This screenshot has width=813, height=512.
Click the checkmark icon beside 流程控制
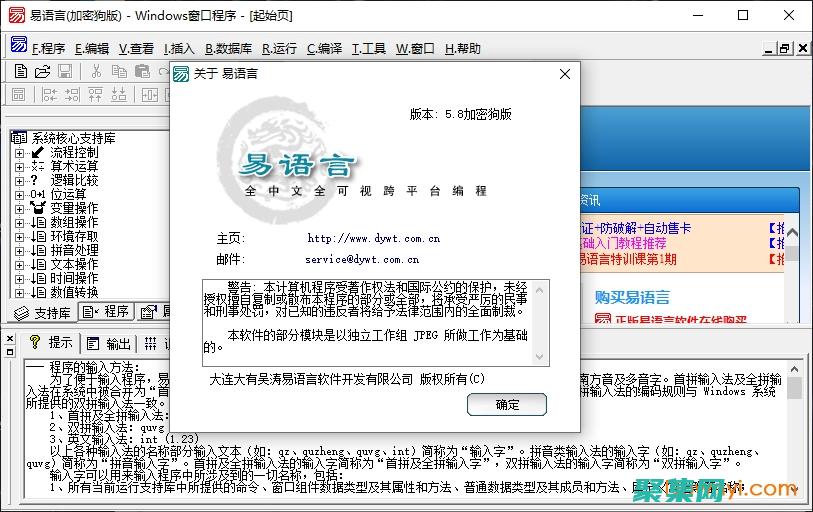point(37,153)
